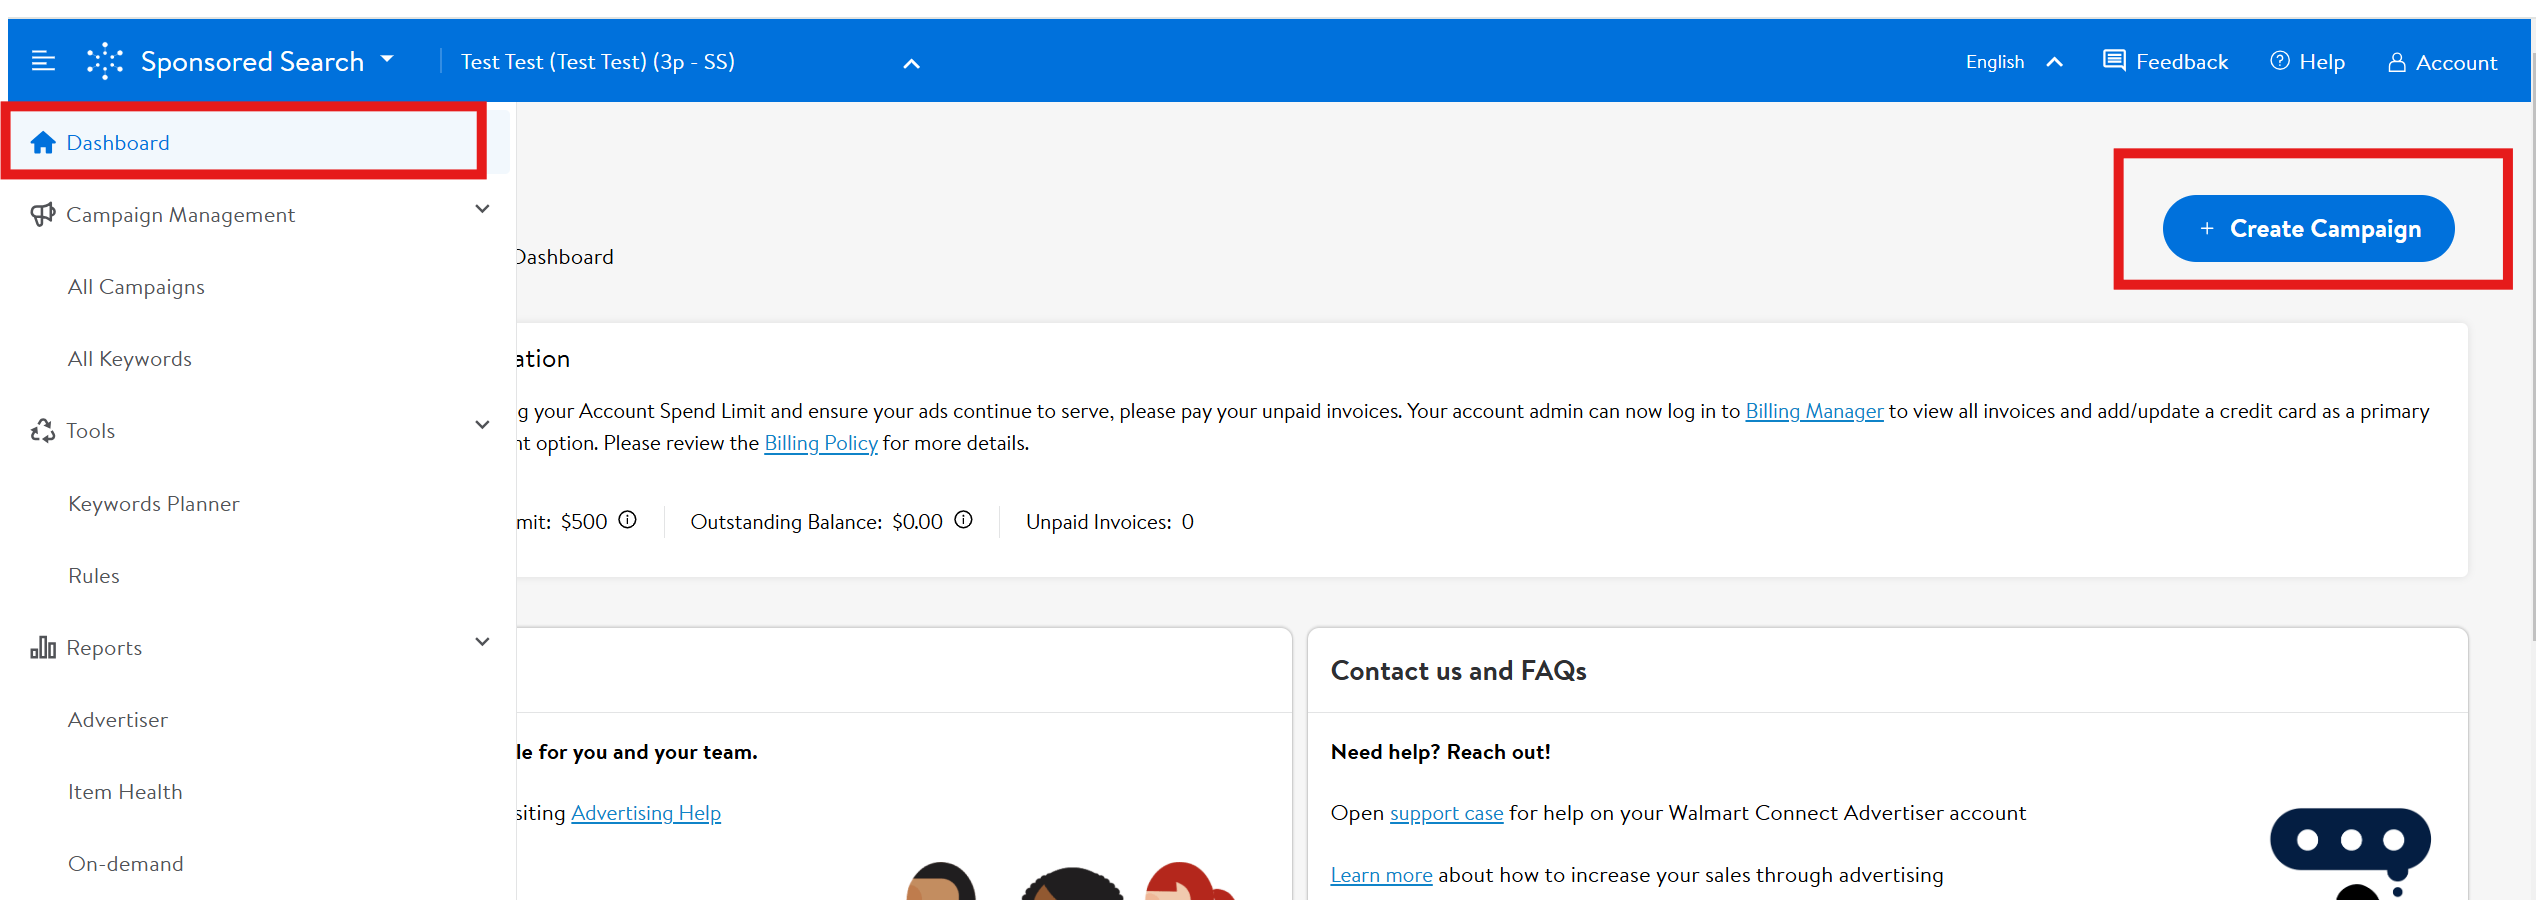2536x900 pixels.
Task: Collapse the Campaign Management section
Action: [x=482, y=209]
